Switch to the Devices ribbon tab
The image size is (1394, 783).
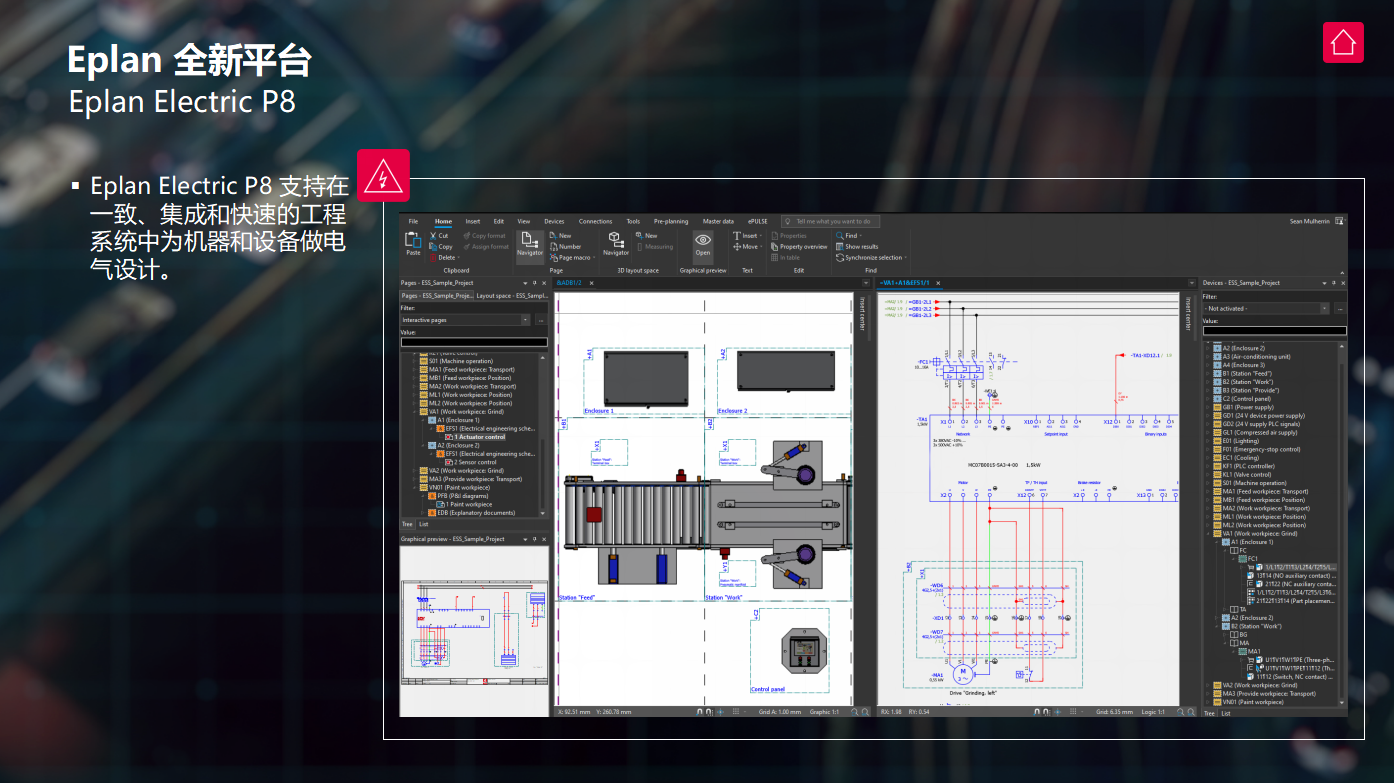pyautogui.click(x=554, y=221)
